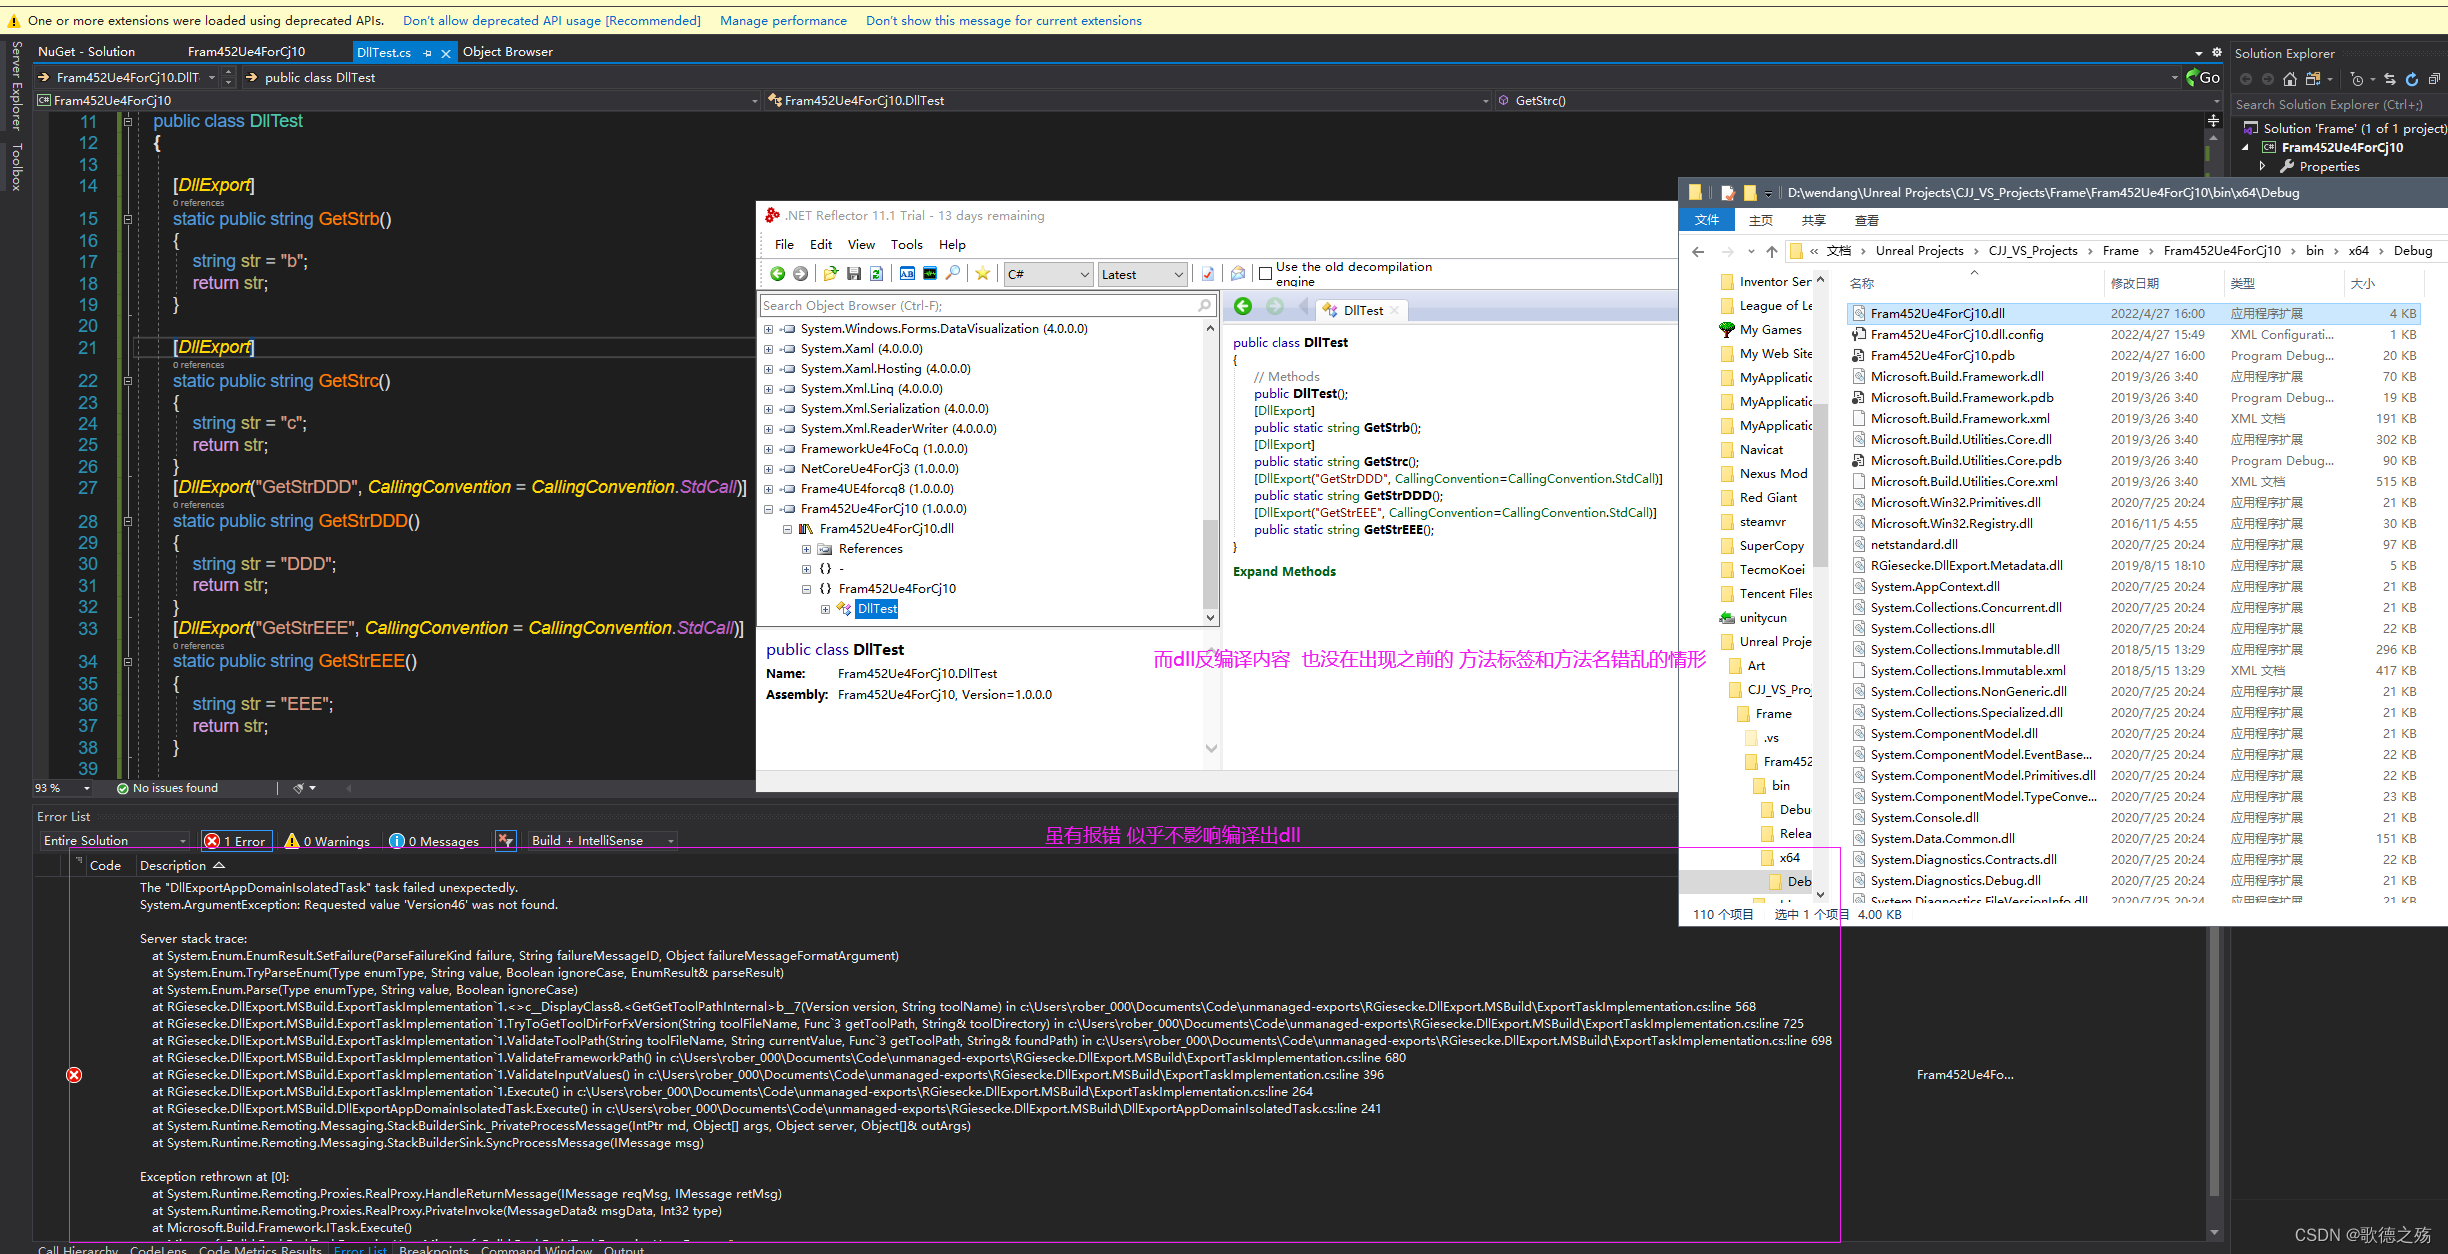Switch to NuGet - Solution tab
This screenshot has height=1254, width=2448.
tap(86, 52)
